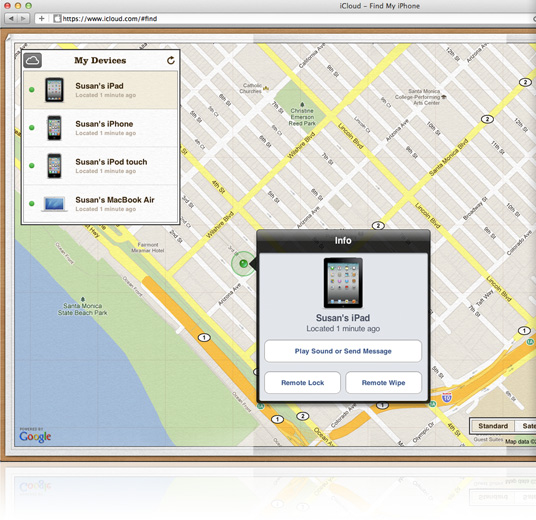
Task: Select the Susan's iPad device icon
Action: (54, 90)
